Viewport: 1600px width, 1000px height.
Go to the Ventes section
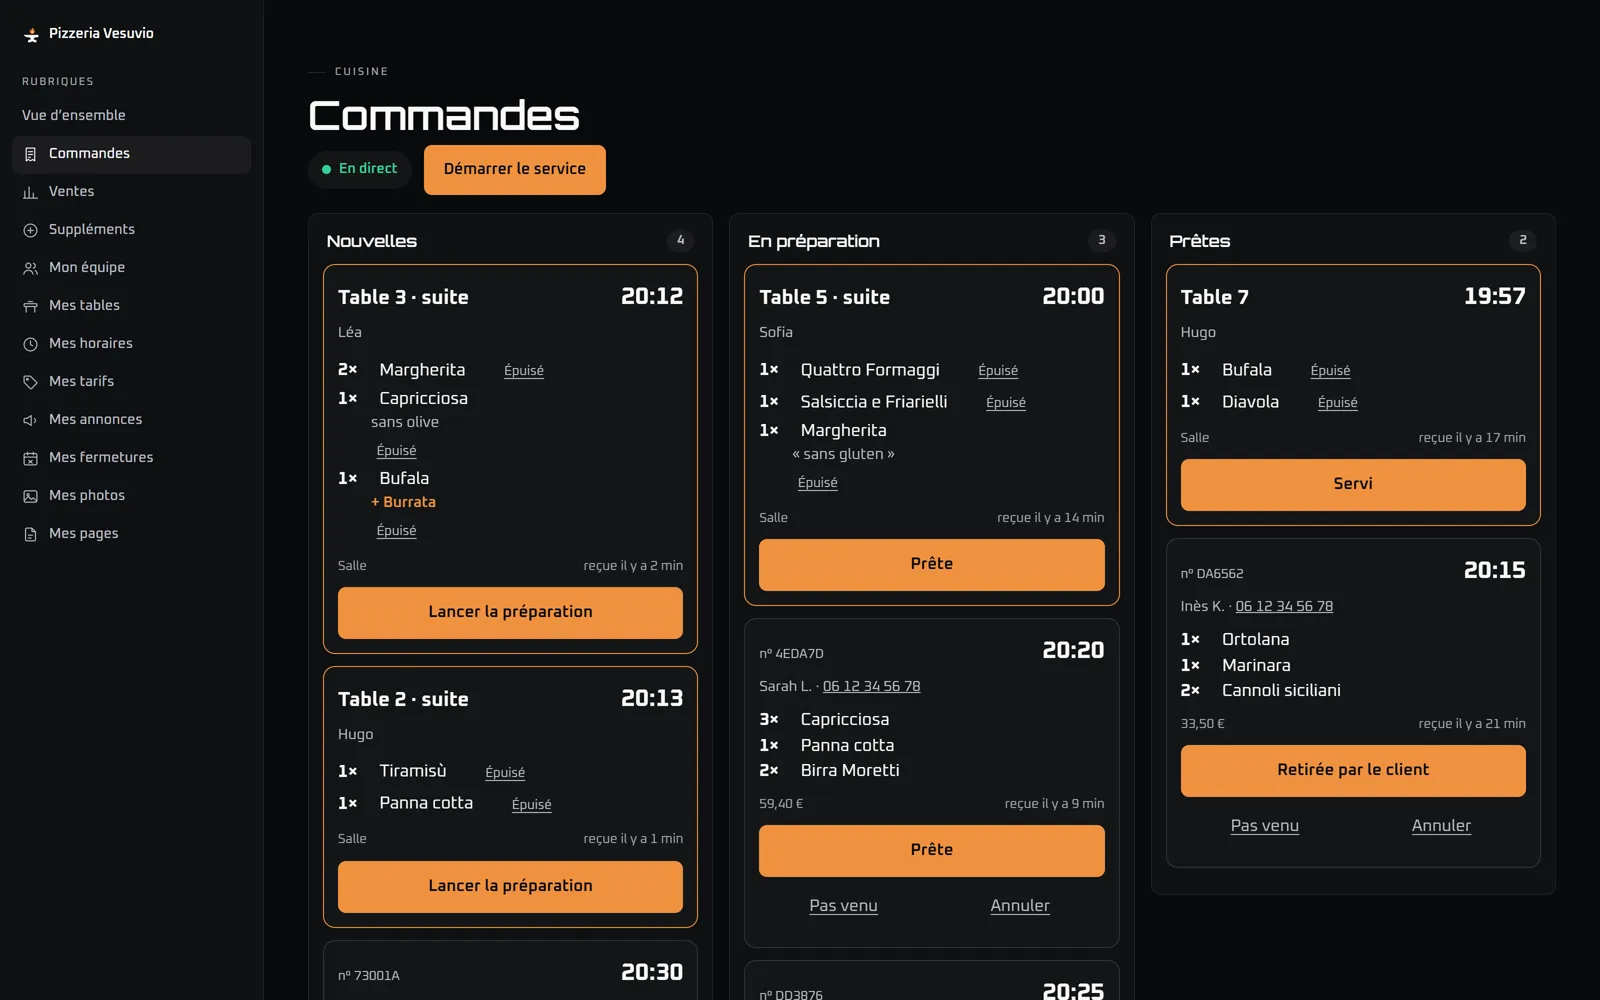131,191
